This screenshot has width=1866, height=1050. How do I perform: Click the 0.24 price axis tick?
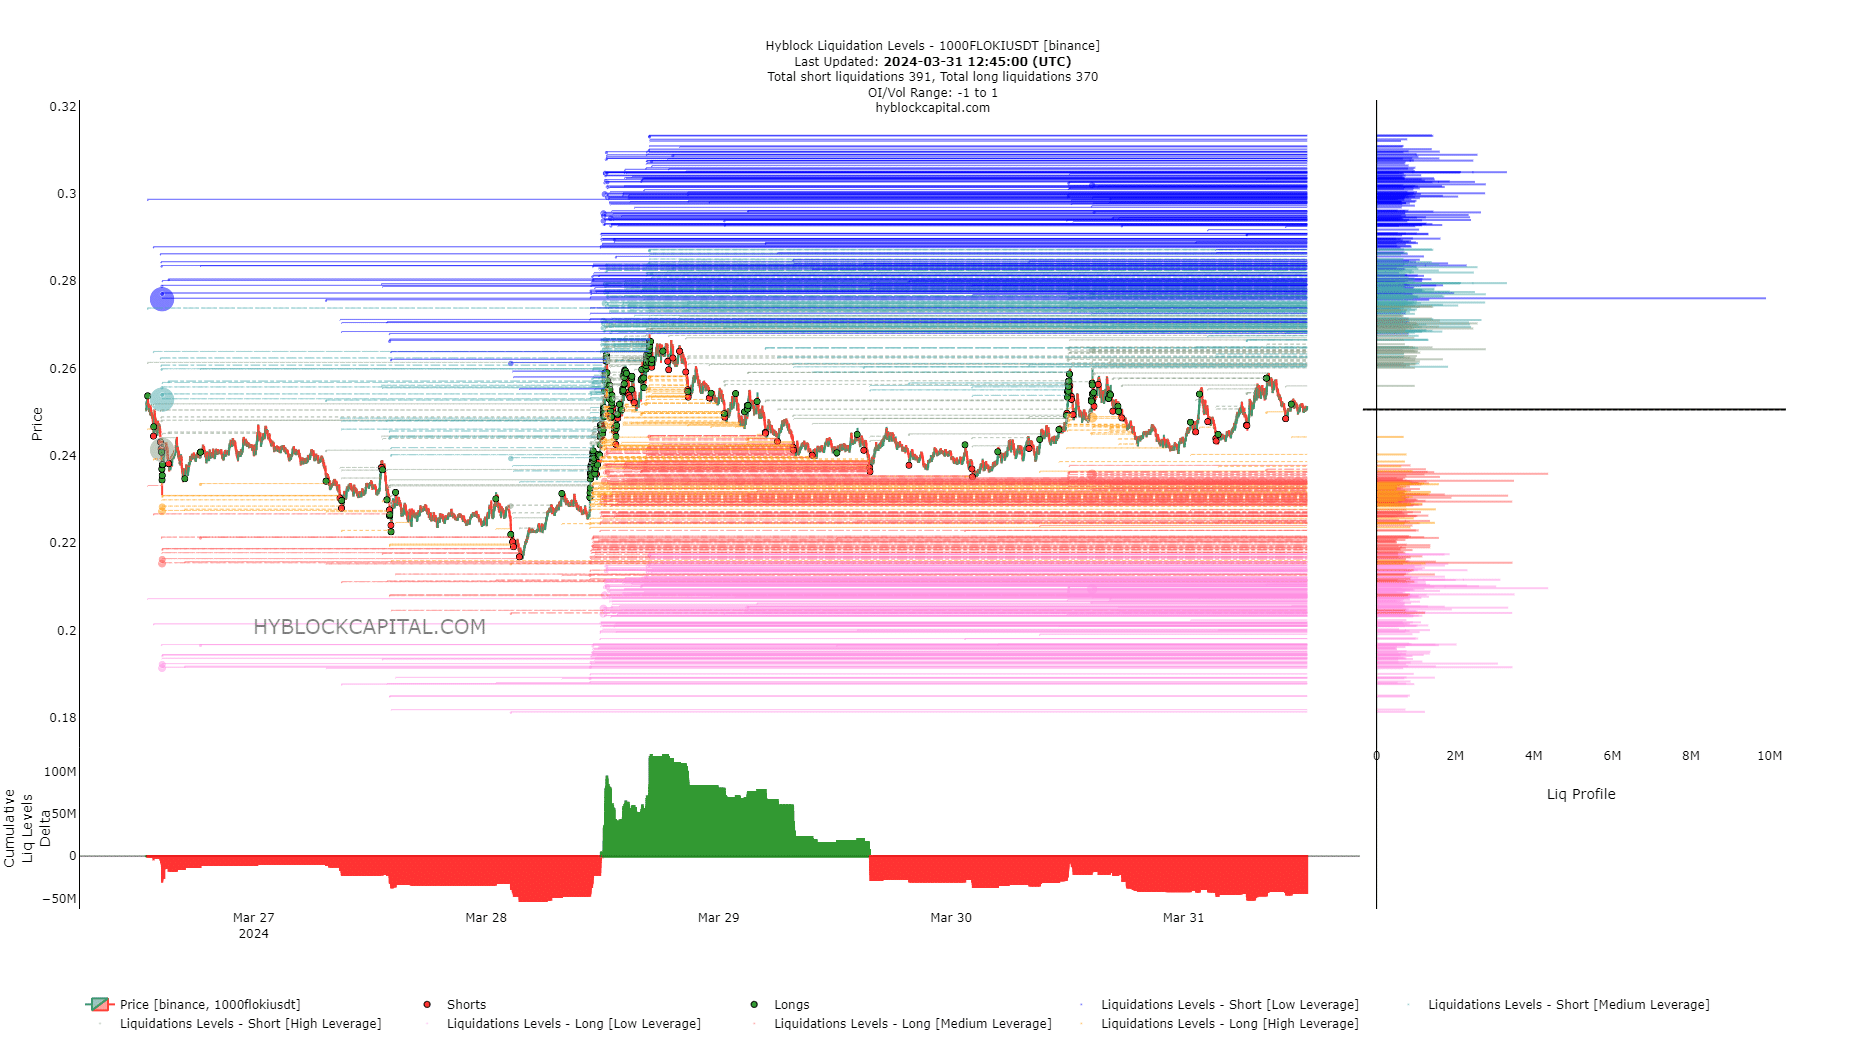pos(63,456)
